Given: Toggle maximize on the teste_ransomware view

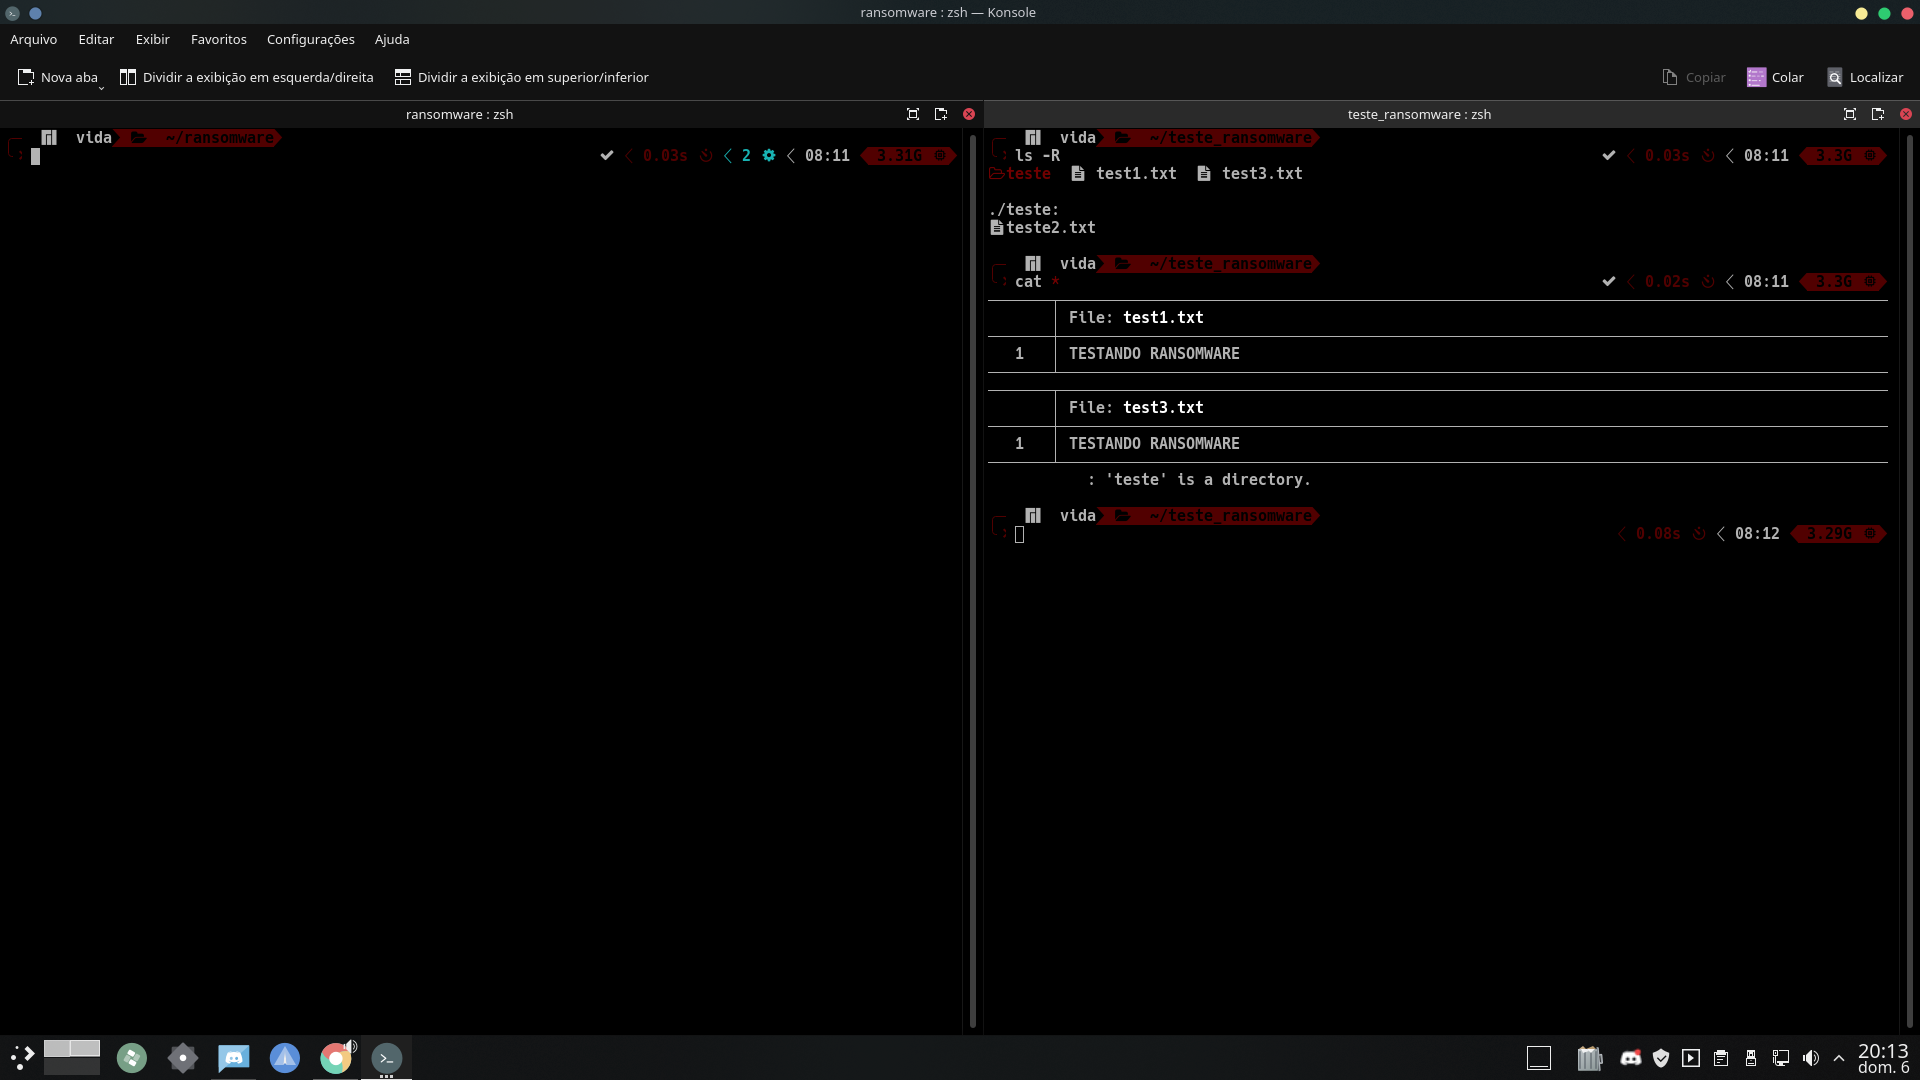Looking at the screenshot, I should [x=1850, y=114].
